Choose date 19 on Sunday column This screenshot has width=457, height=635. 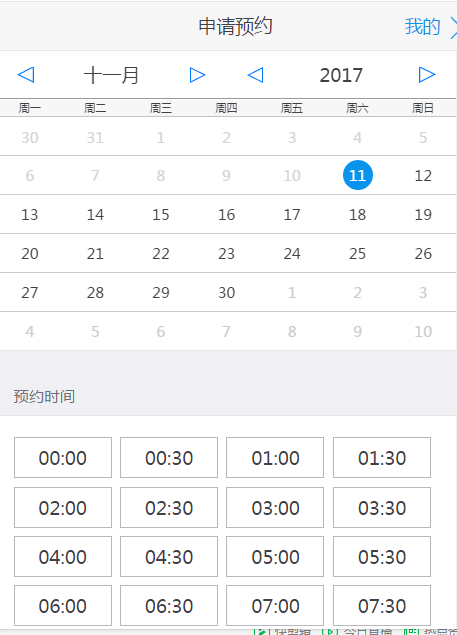tap(423, 214)
